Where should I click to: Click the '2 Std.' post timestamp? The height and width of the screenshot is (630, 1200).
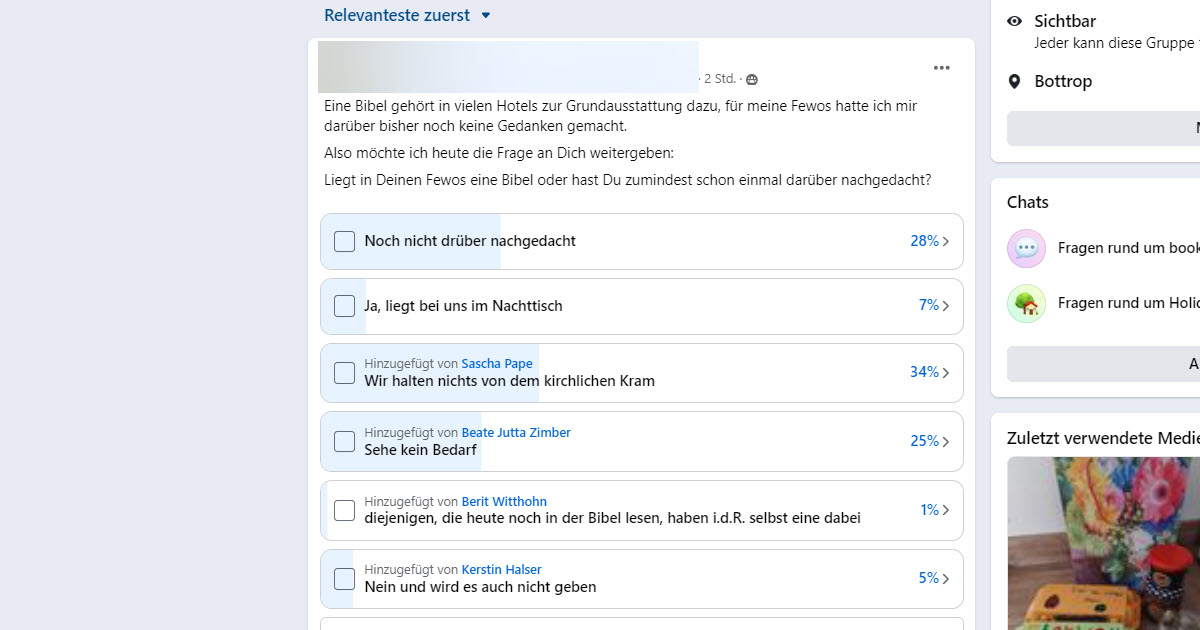(x=720, y=79)
